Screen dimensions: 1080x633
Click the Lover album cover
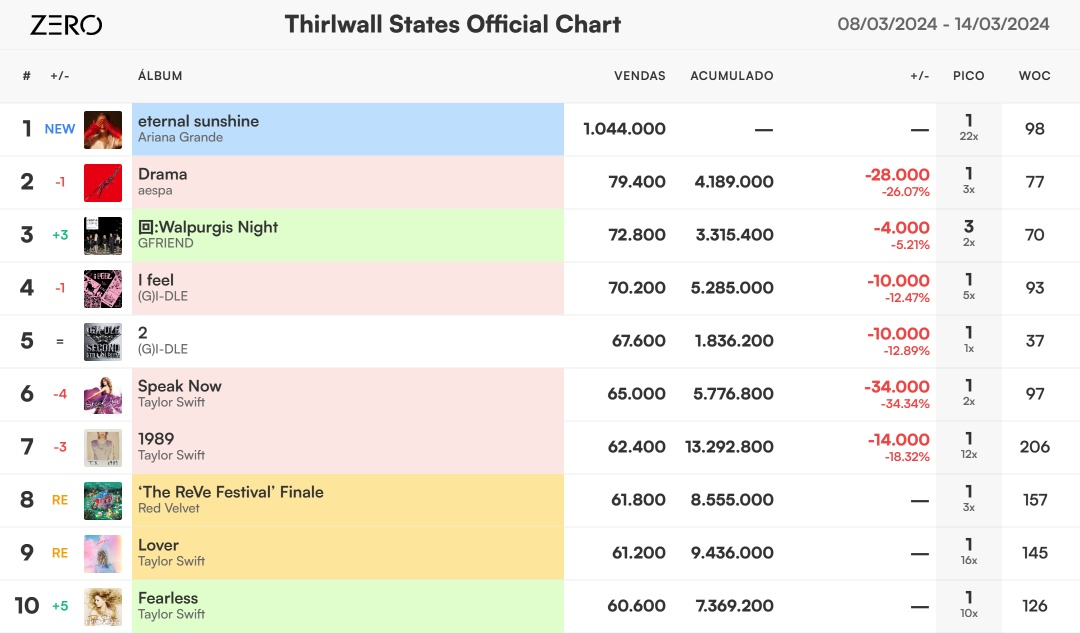103,554
